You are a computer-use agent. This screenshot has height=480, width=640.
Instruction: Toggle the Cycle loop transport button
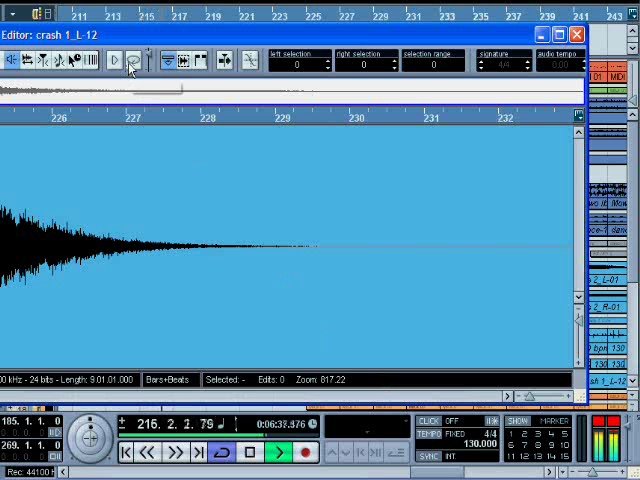pos(222,453)
